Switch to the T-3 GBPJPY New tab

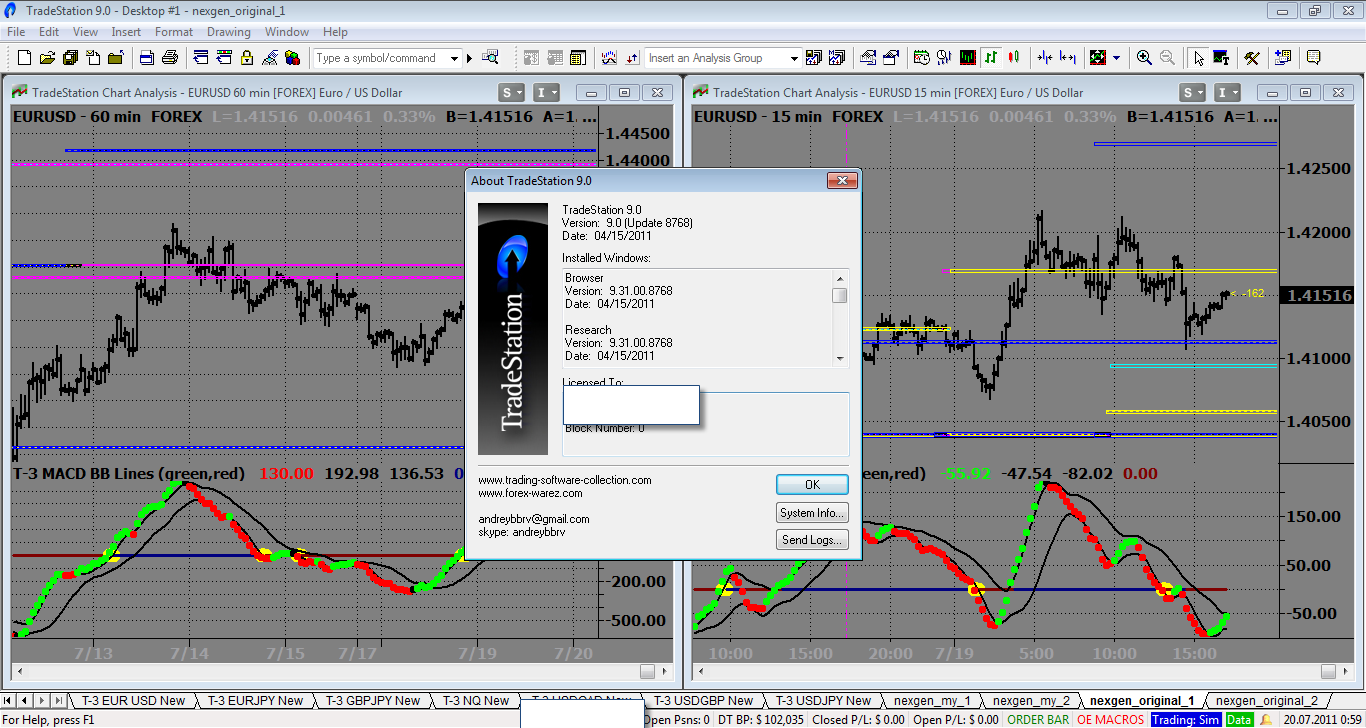pos(374,701)
